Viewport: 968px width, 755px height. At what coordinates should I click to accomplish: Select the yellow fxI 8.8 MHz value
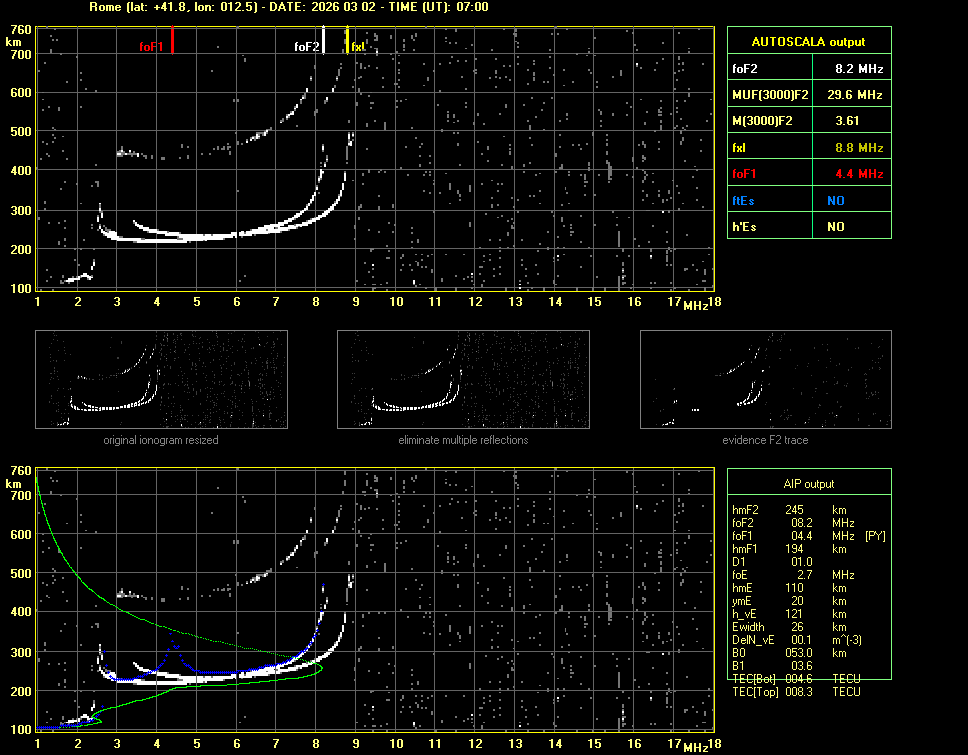[x=858, y=148]
